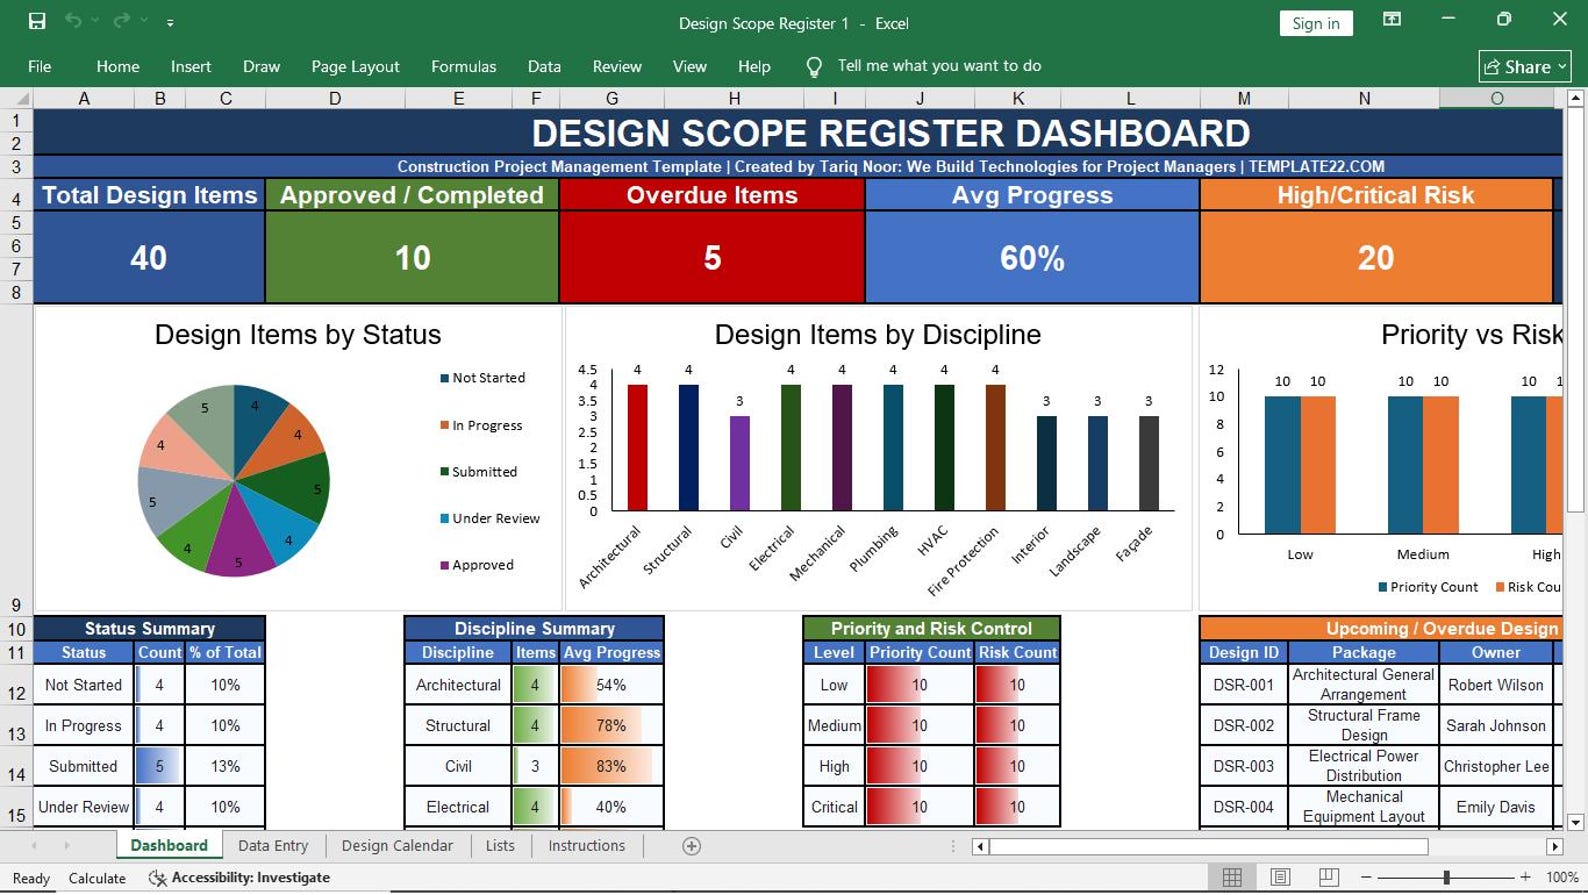Click the Under Review legend entry

(x=490, y=518)
